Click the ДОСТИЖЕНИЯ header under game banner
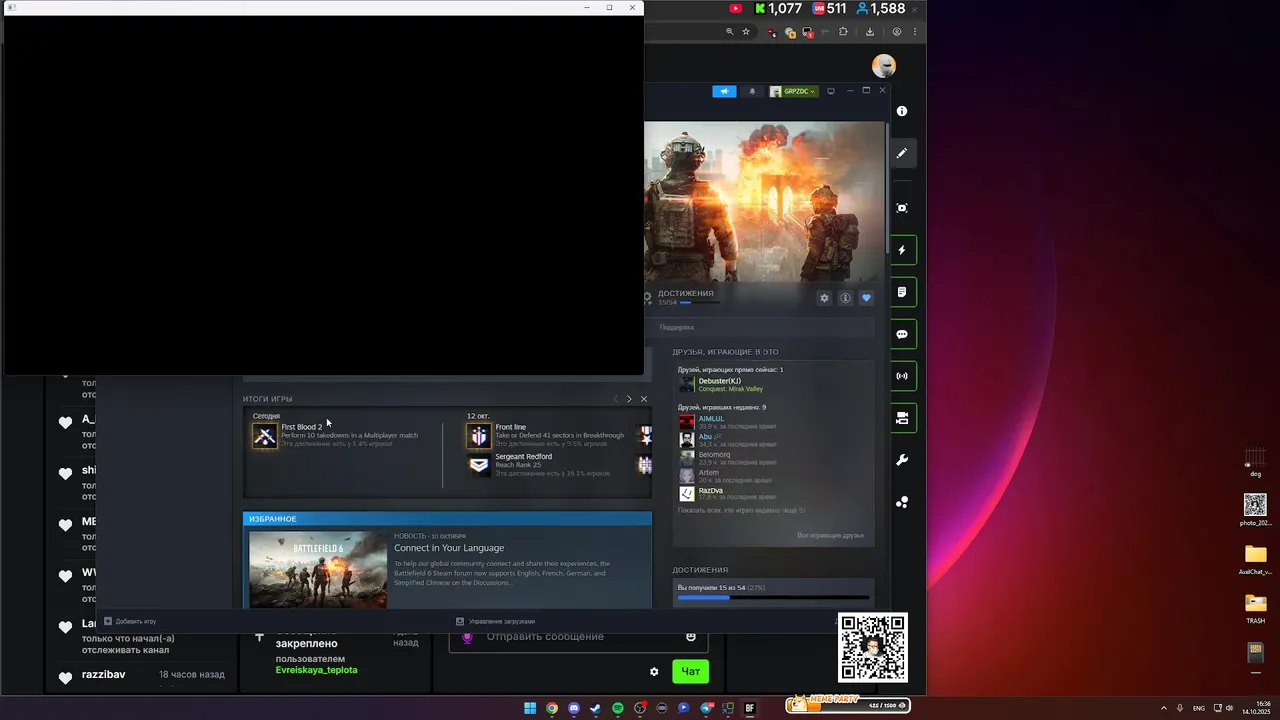Image resolution: width=1280 pixels, height=720 pixels. click(686, 293)
